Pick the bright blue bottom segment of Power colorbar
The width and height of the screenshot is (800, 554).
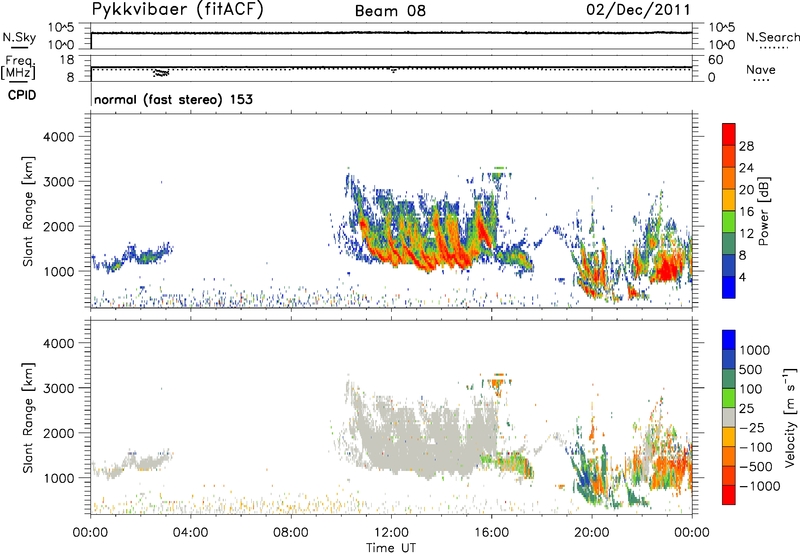[729, 287]
